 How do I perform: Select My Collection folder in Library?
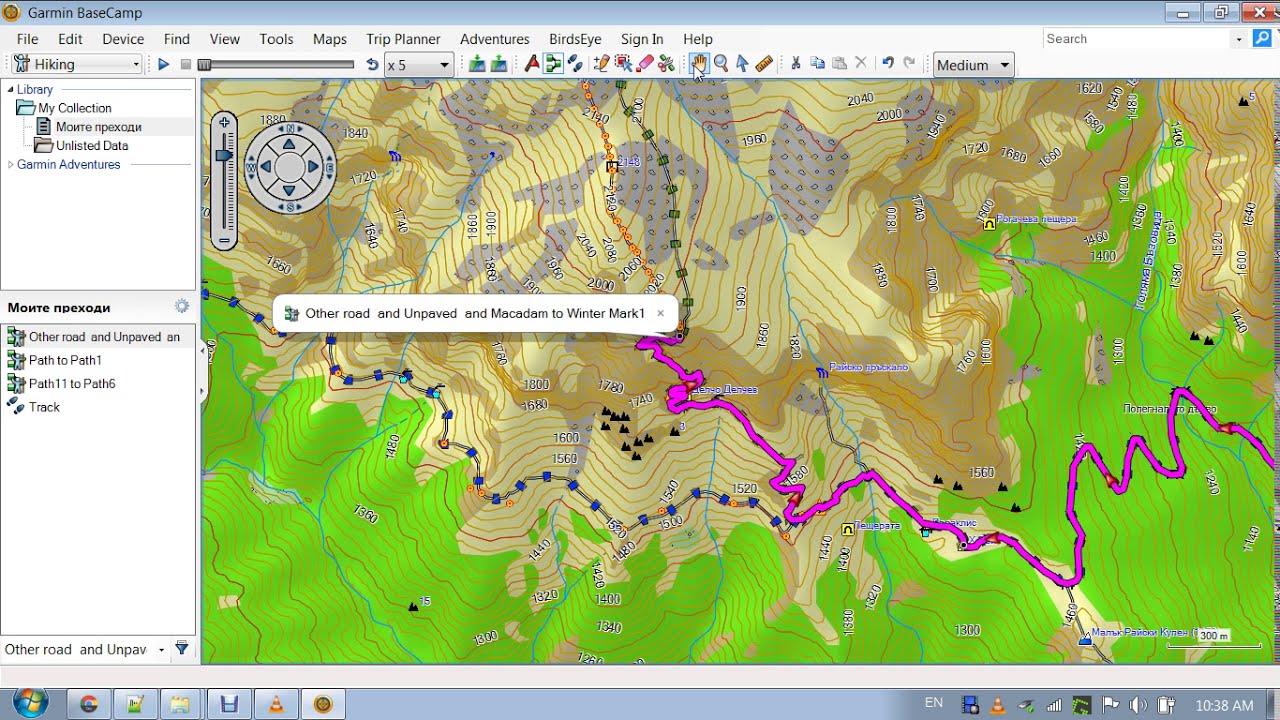[66, 108]
